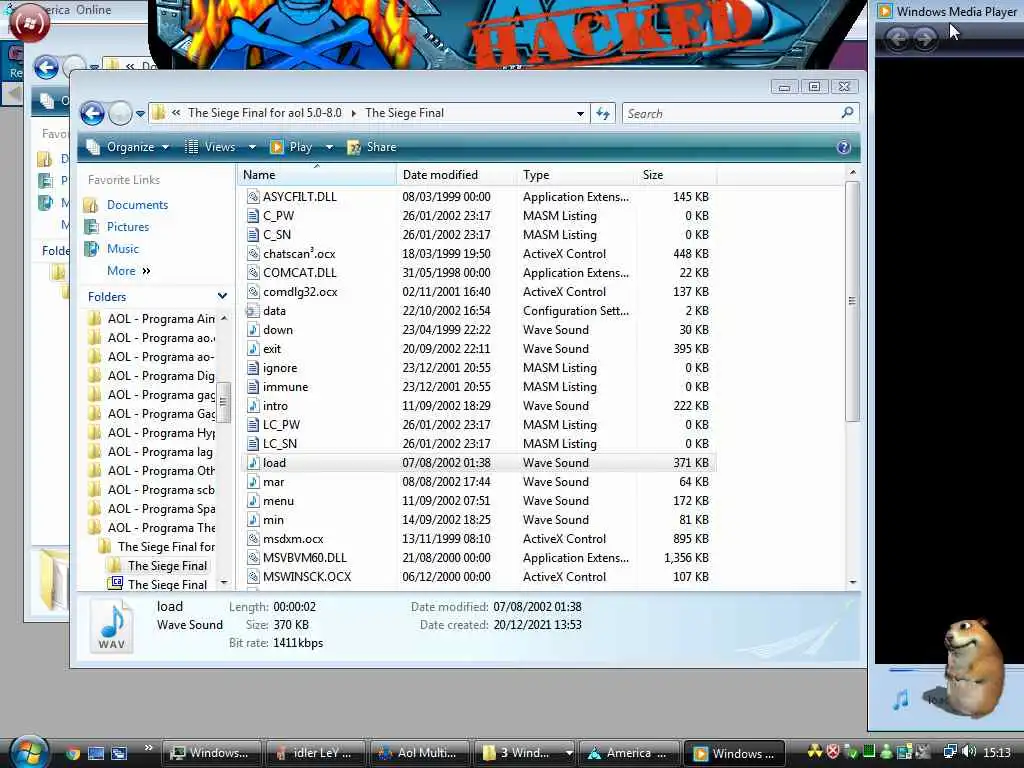Switch to Aol Multi taskbar button

coord(419,753)
